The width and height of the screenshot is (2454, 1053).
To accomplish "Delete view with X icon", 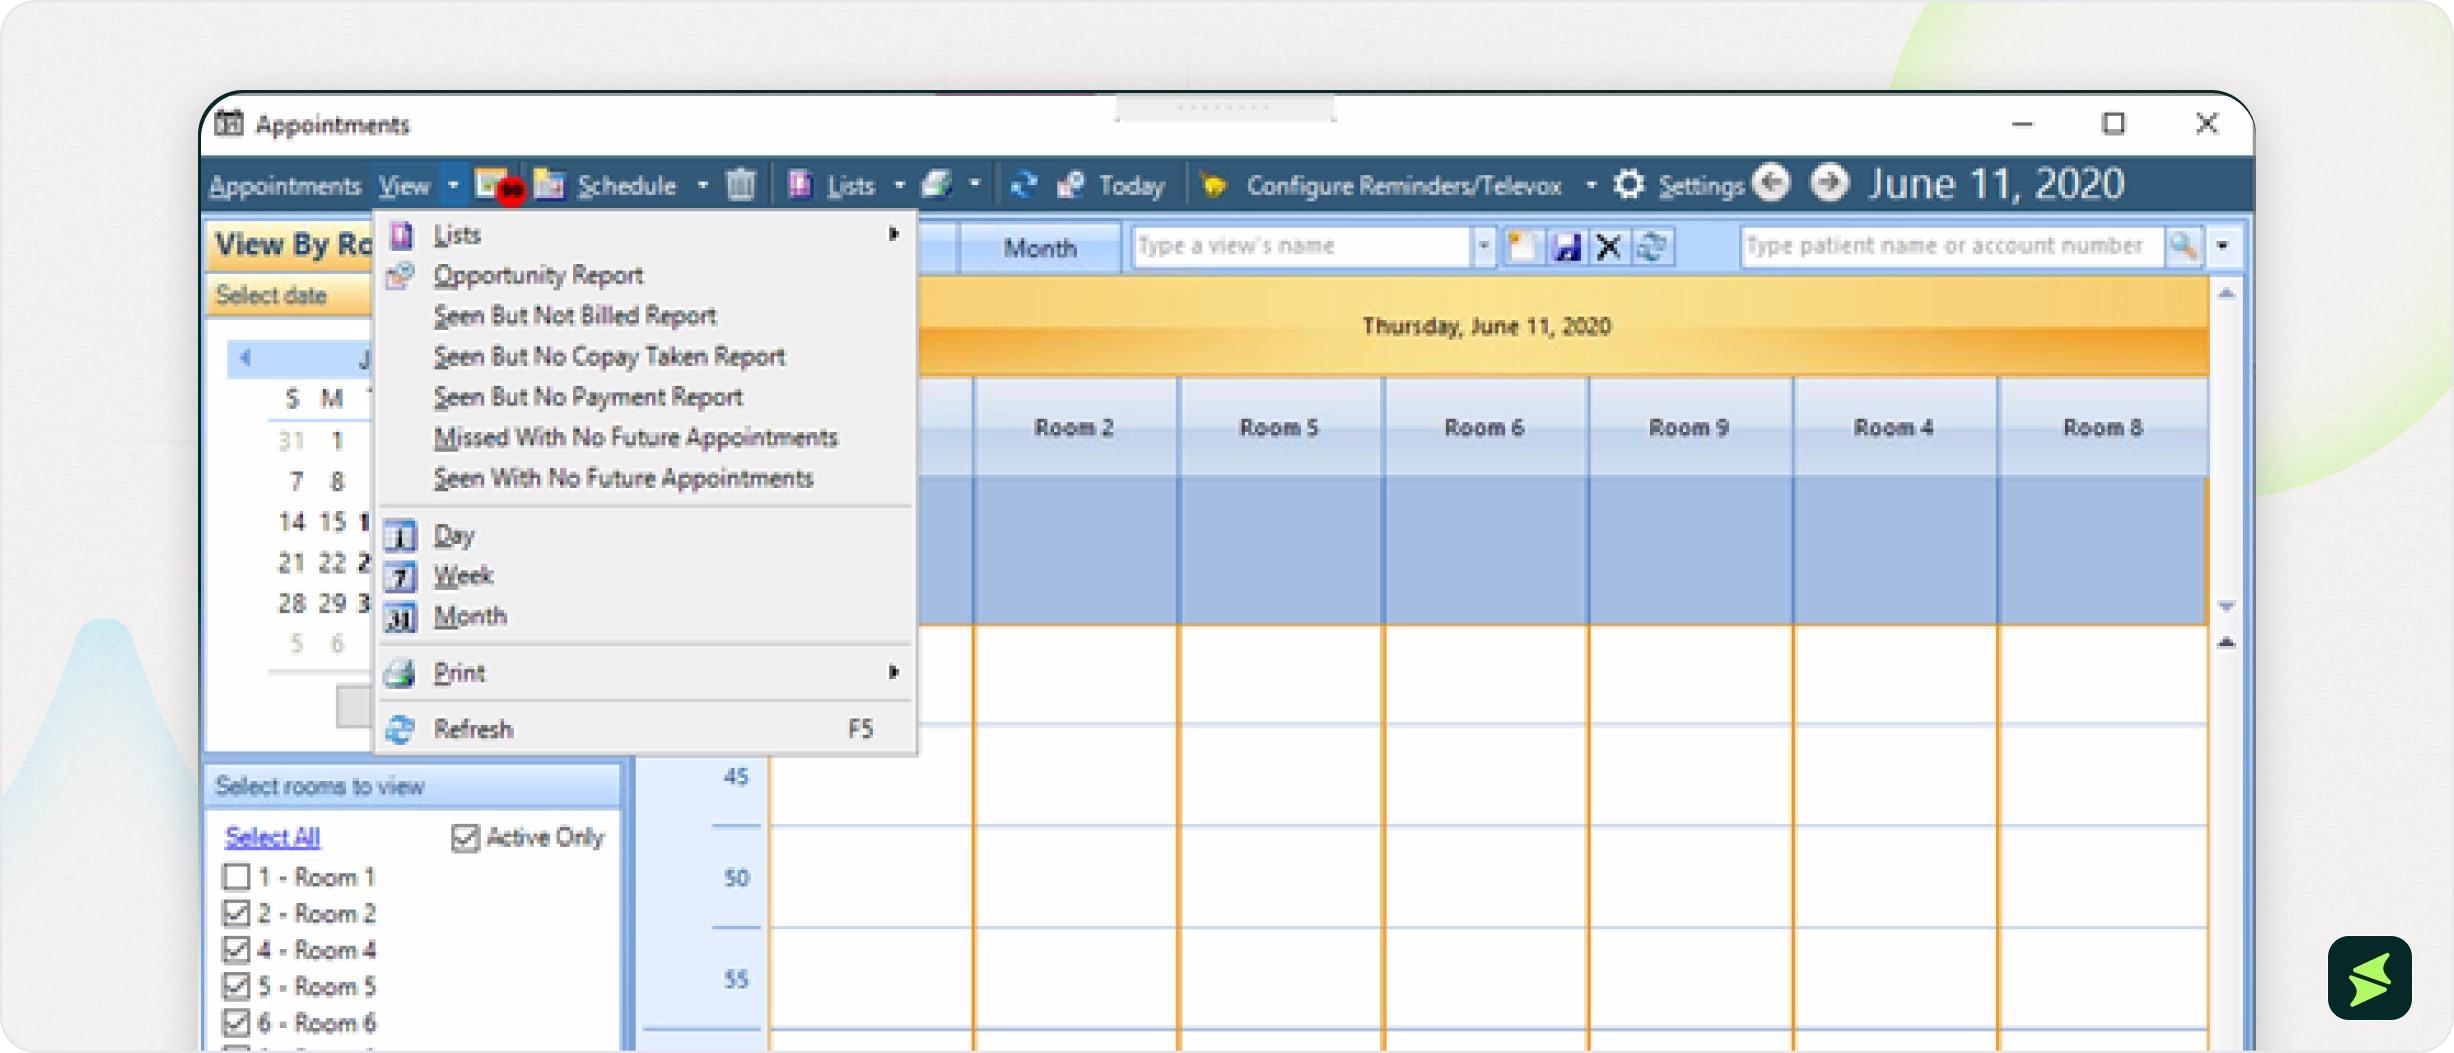I will tap(1609, 246).
